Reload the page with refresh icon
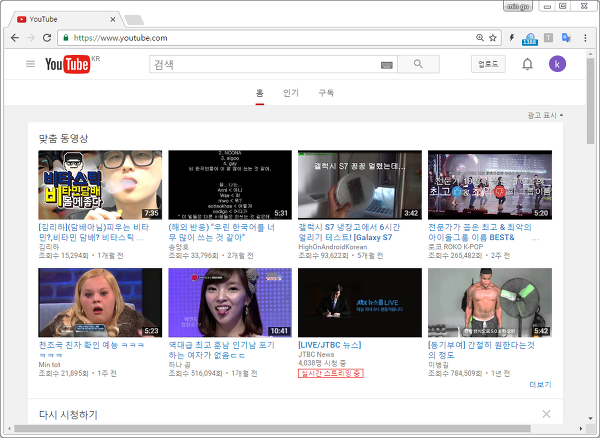Screen dimensions: 600x438 pyautogui.click(x=47, y=38)
